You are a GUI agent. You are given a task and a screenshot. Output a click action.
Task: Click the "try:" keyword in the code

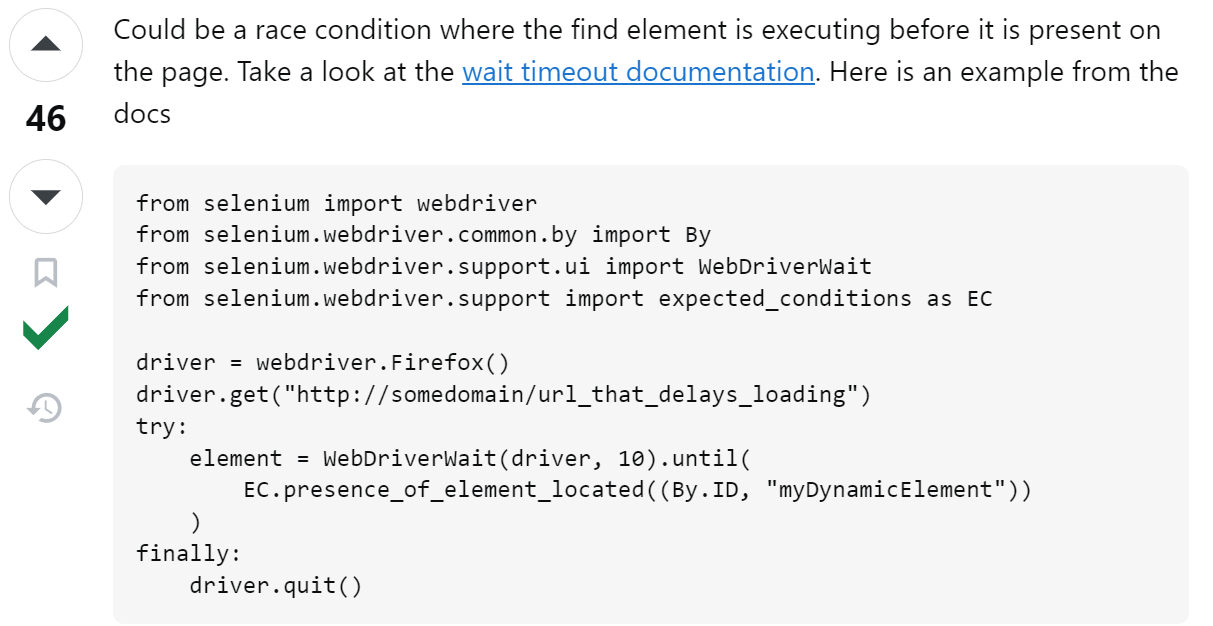(x=162, y=426)
